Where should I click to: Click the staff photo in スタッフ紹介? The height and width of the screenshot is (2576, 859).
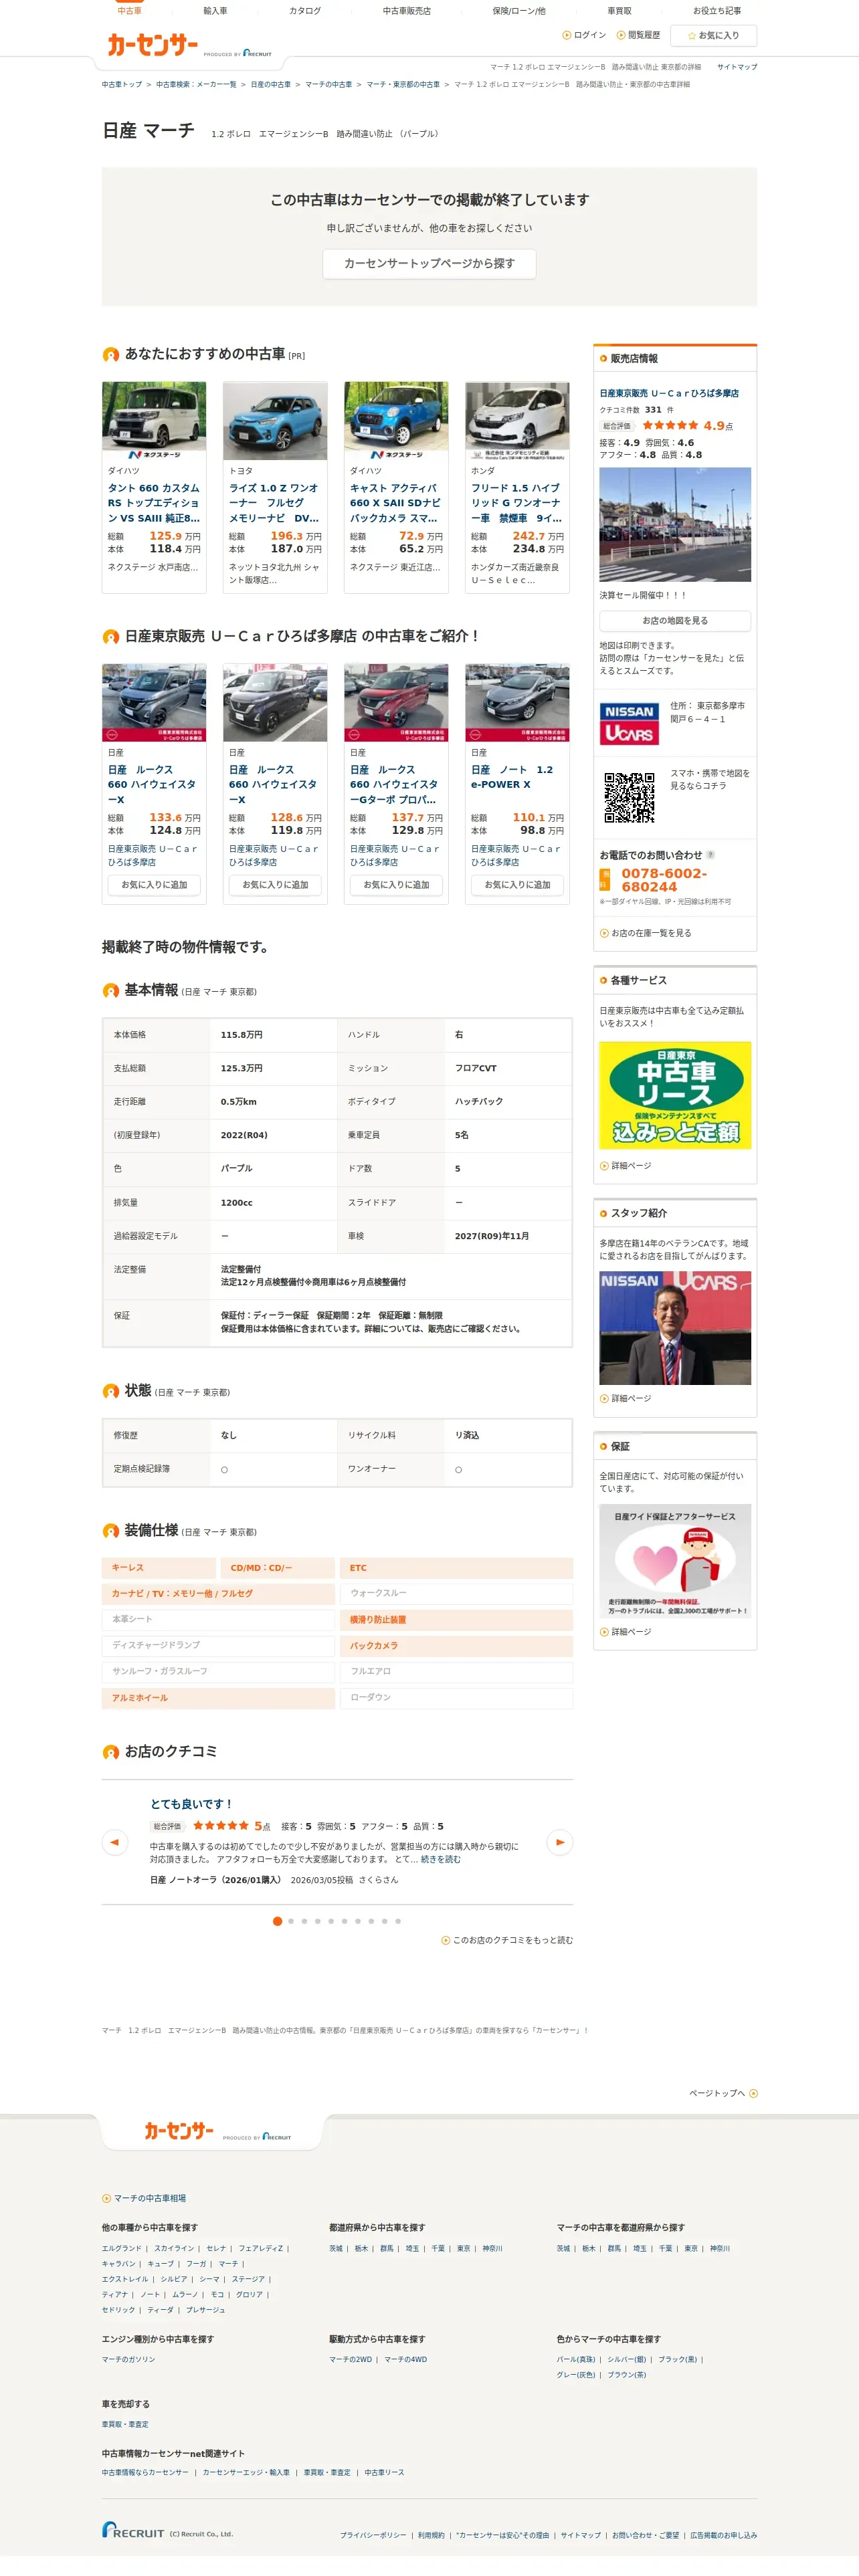click(x=675, y=1328)
